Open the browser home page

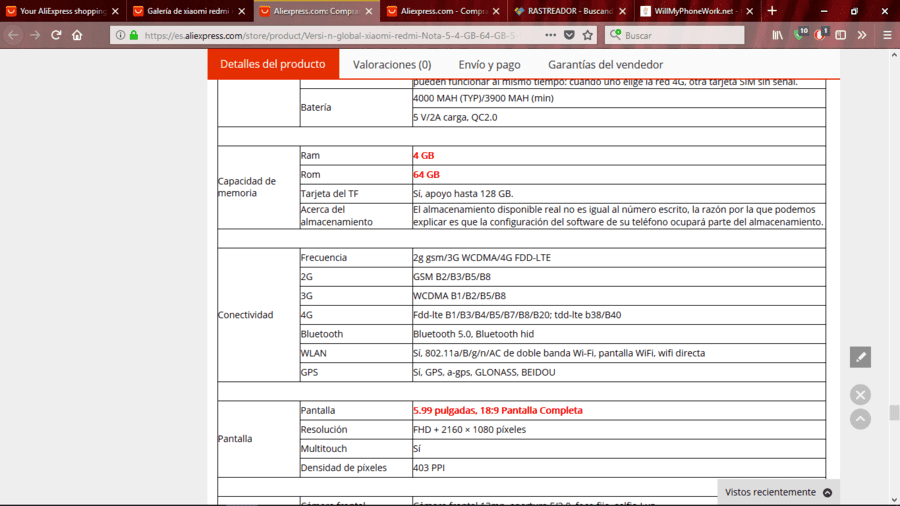[77, 35]
